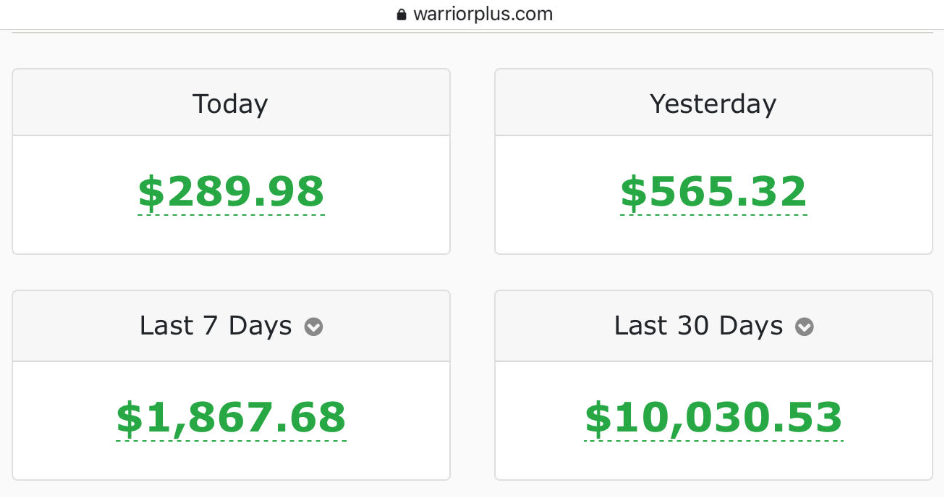Open the $1,867.68 seven-day earnings link
Image resolution: width=944 pixels, height=497 pixels.
(x=231, y=418)
